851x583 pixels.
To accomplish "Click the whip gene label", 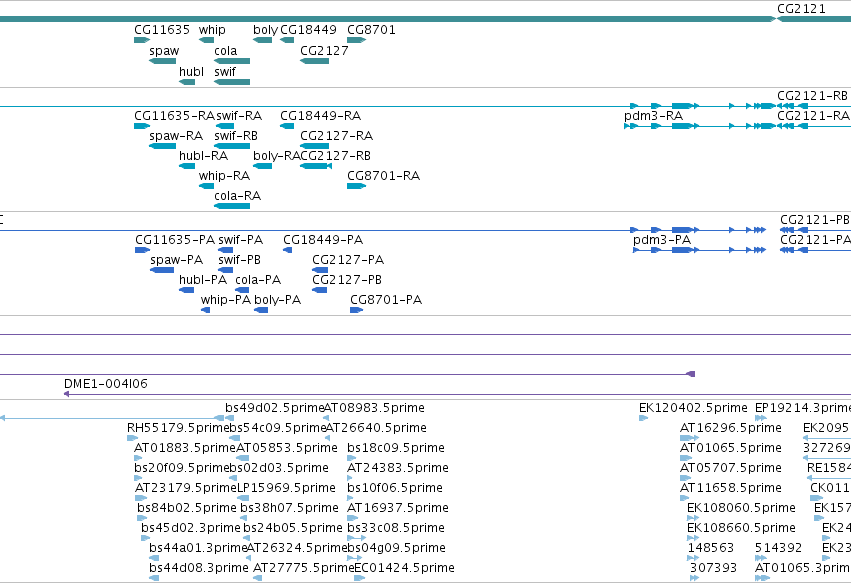I will point(212,30).
